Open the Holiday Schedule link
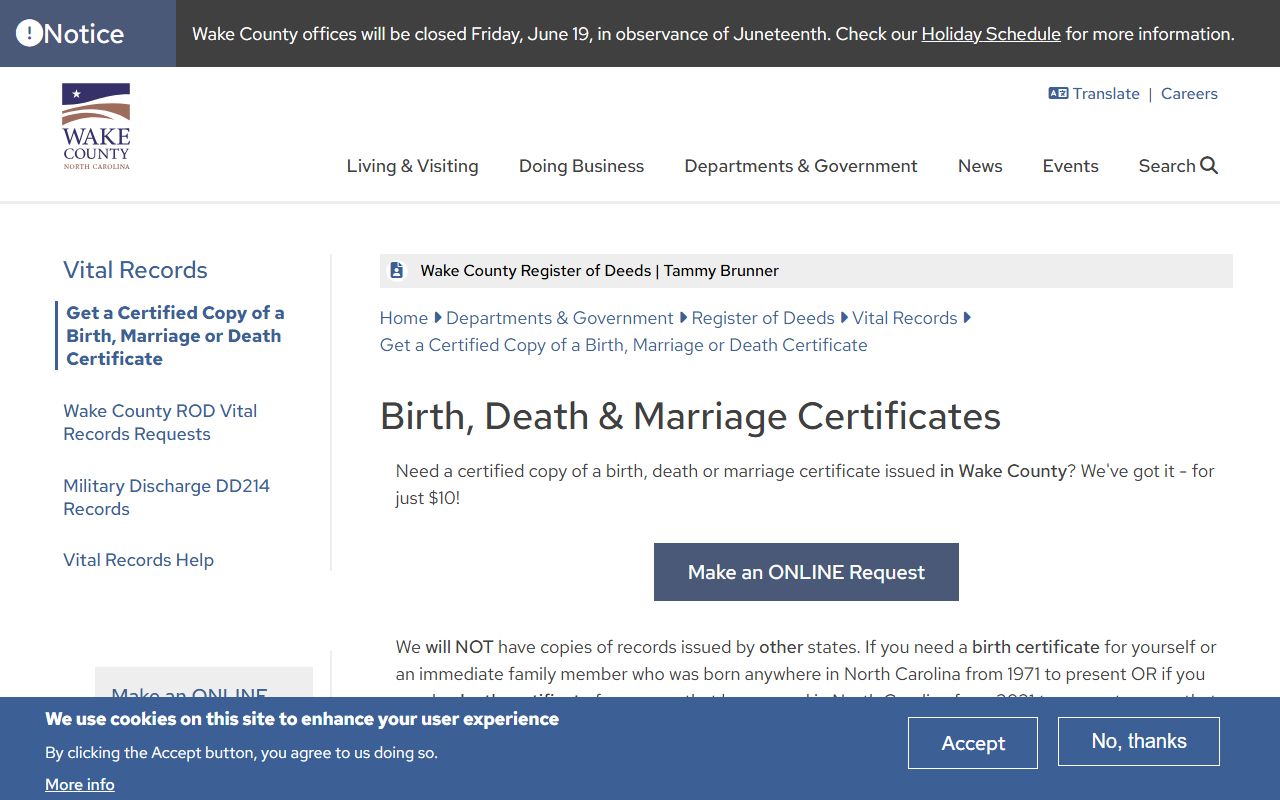Image resolution: width=1280 pixels, height=800 pixels. pos(991,34)
